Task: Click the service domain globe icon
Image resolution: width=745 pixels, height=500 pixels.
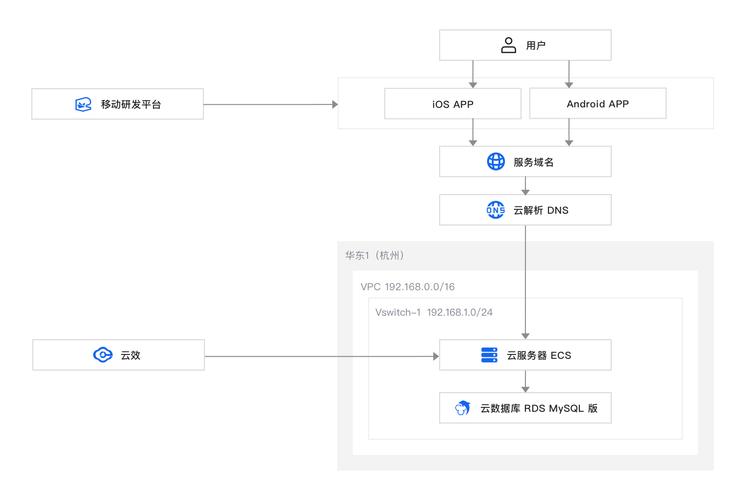Action: click(x=496, y=162)
